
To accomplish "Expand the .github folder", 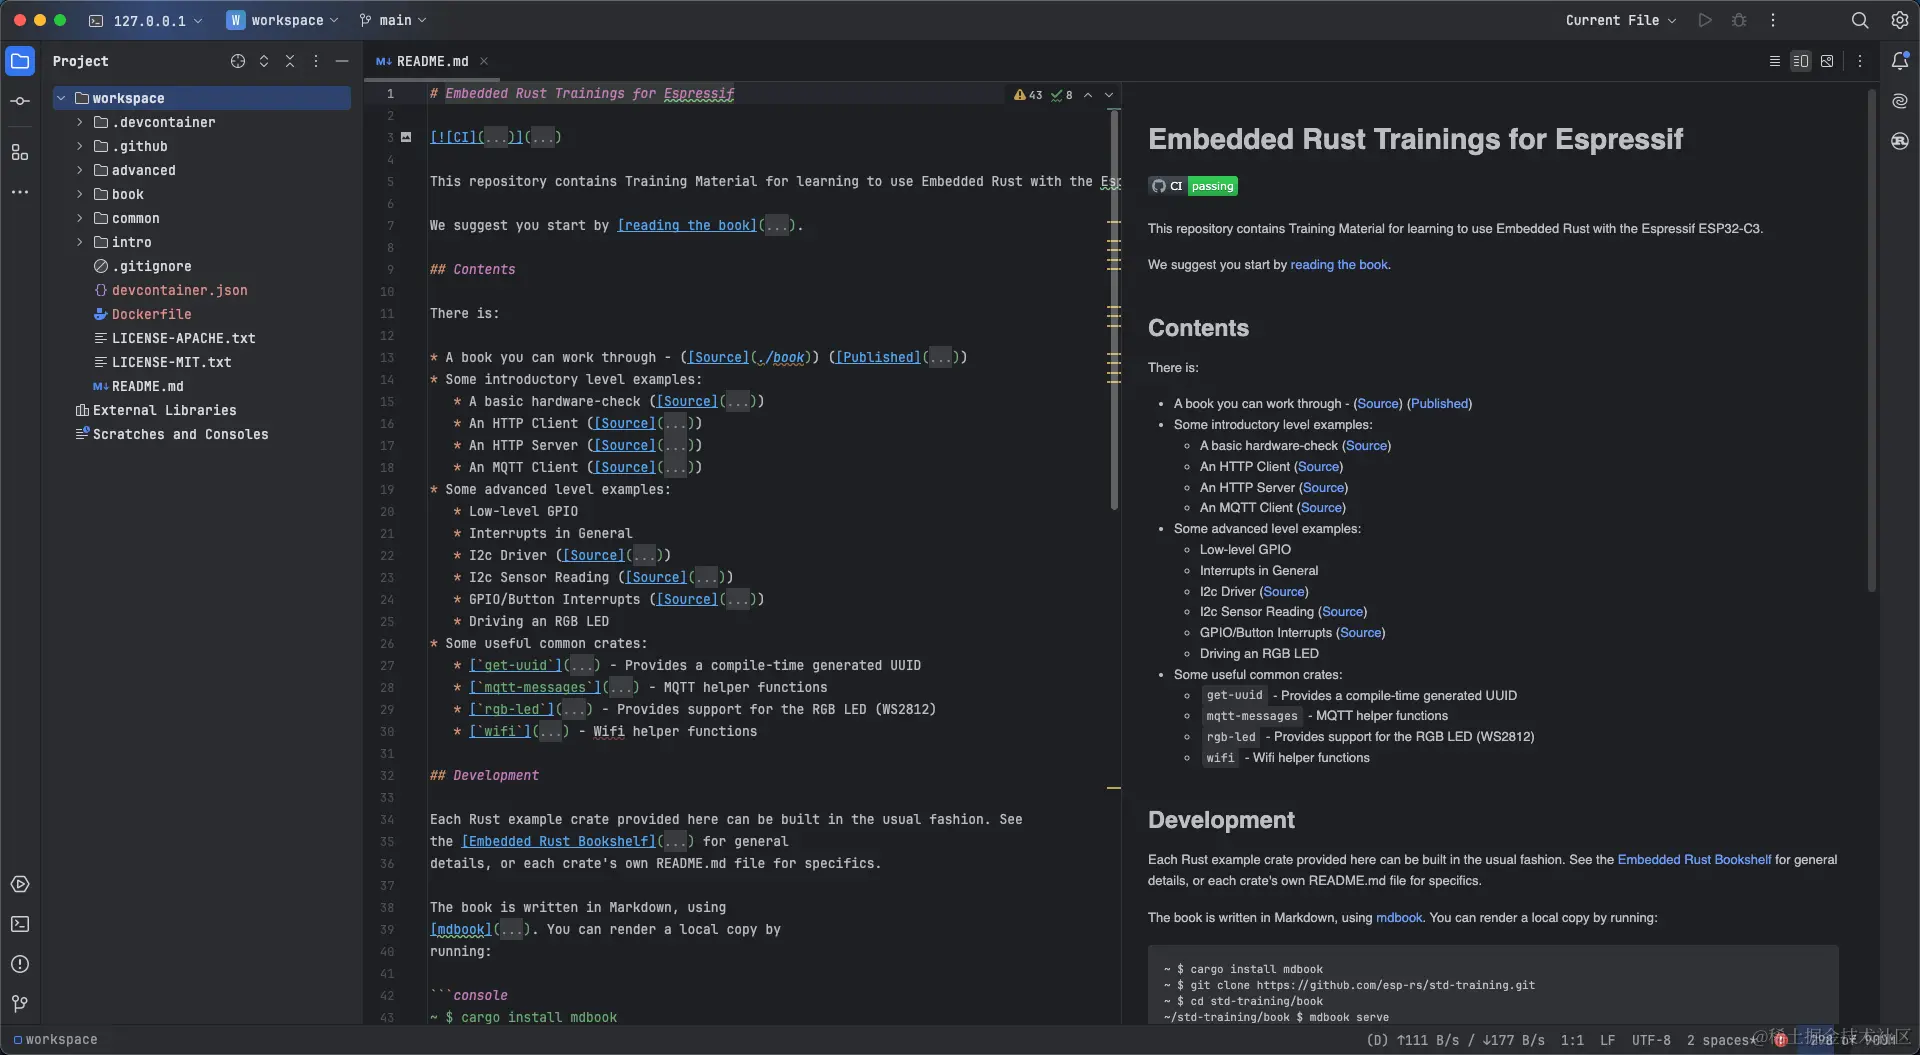I will tap(80, 146).
